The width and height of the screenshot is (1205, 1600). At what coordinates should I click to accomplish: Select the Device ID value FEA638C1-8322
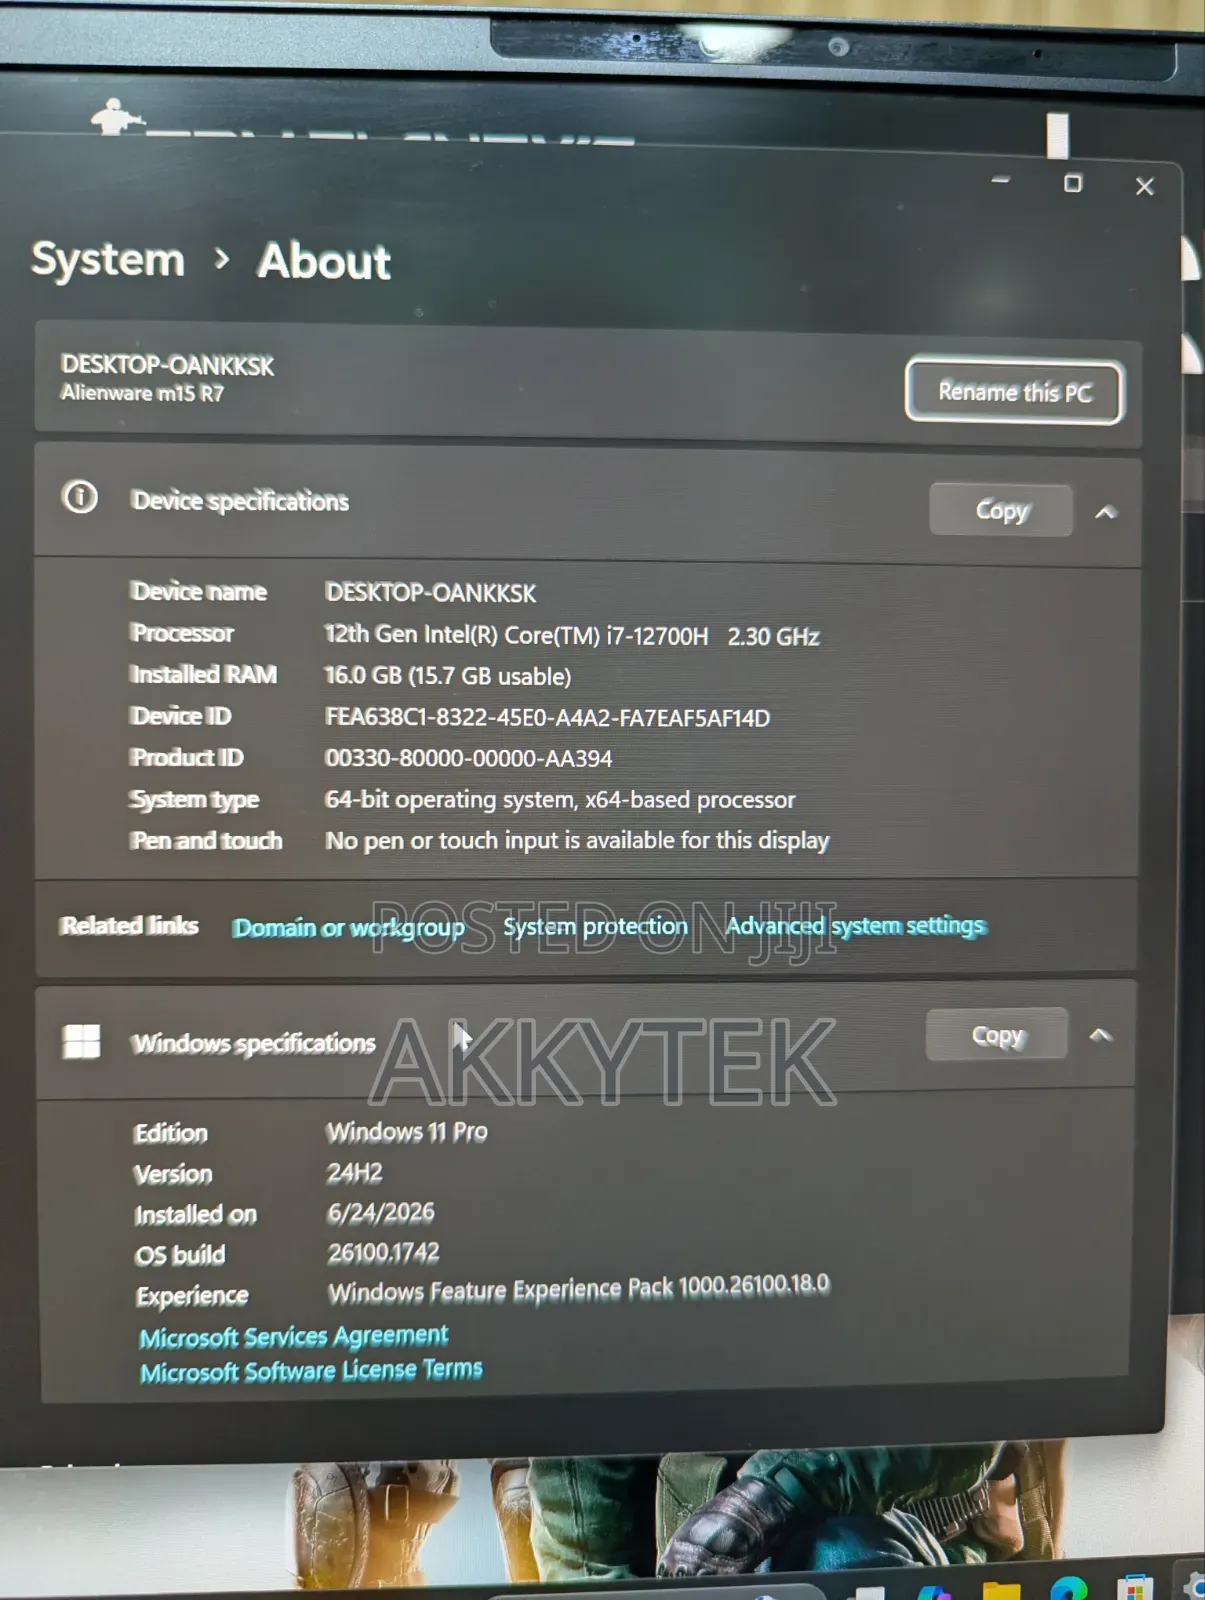tap(547, 718)
